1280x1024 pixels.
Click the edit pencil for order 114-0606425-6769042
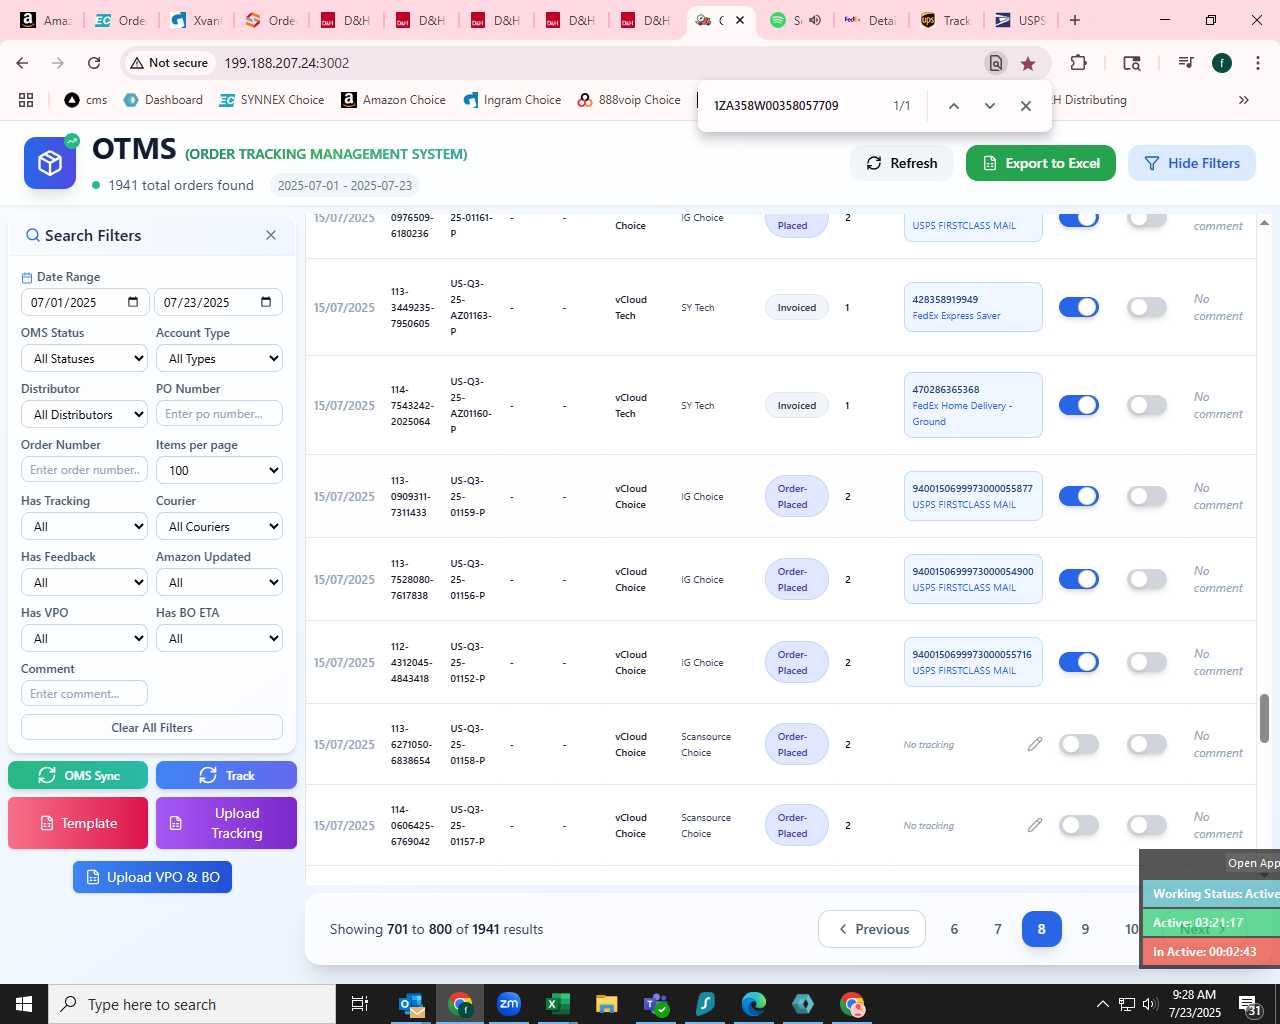[1035, 825]
